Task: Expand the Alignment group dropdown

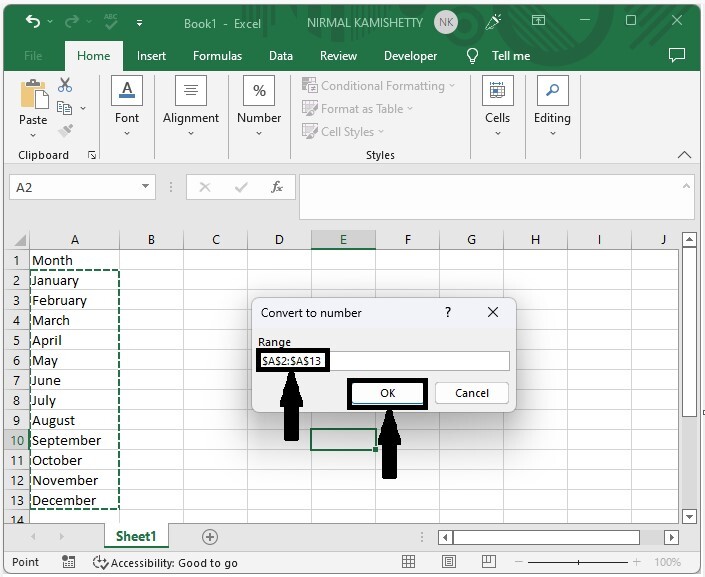Action: (190, 134)
